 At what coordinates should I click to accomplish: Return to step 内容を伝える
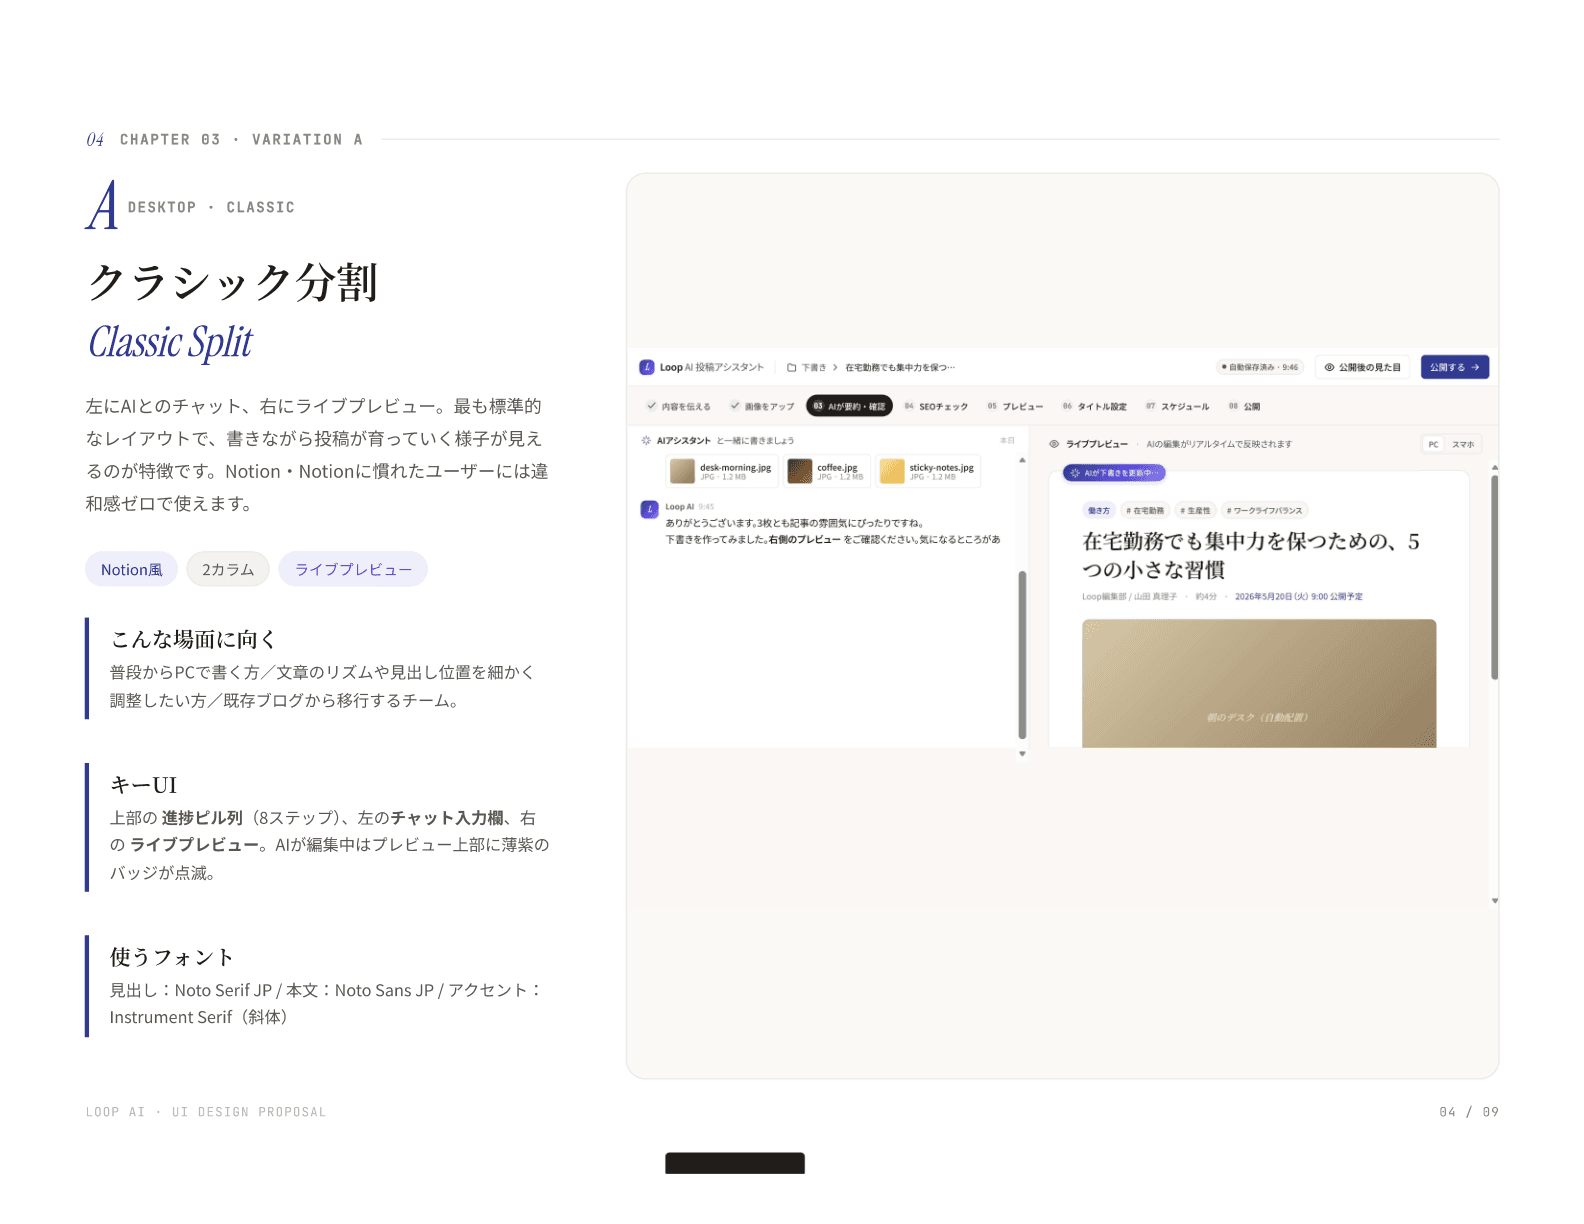pyautogui.click(x=678, y=406)
